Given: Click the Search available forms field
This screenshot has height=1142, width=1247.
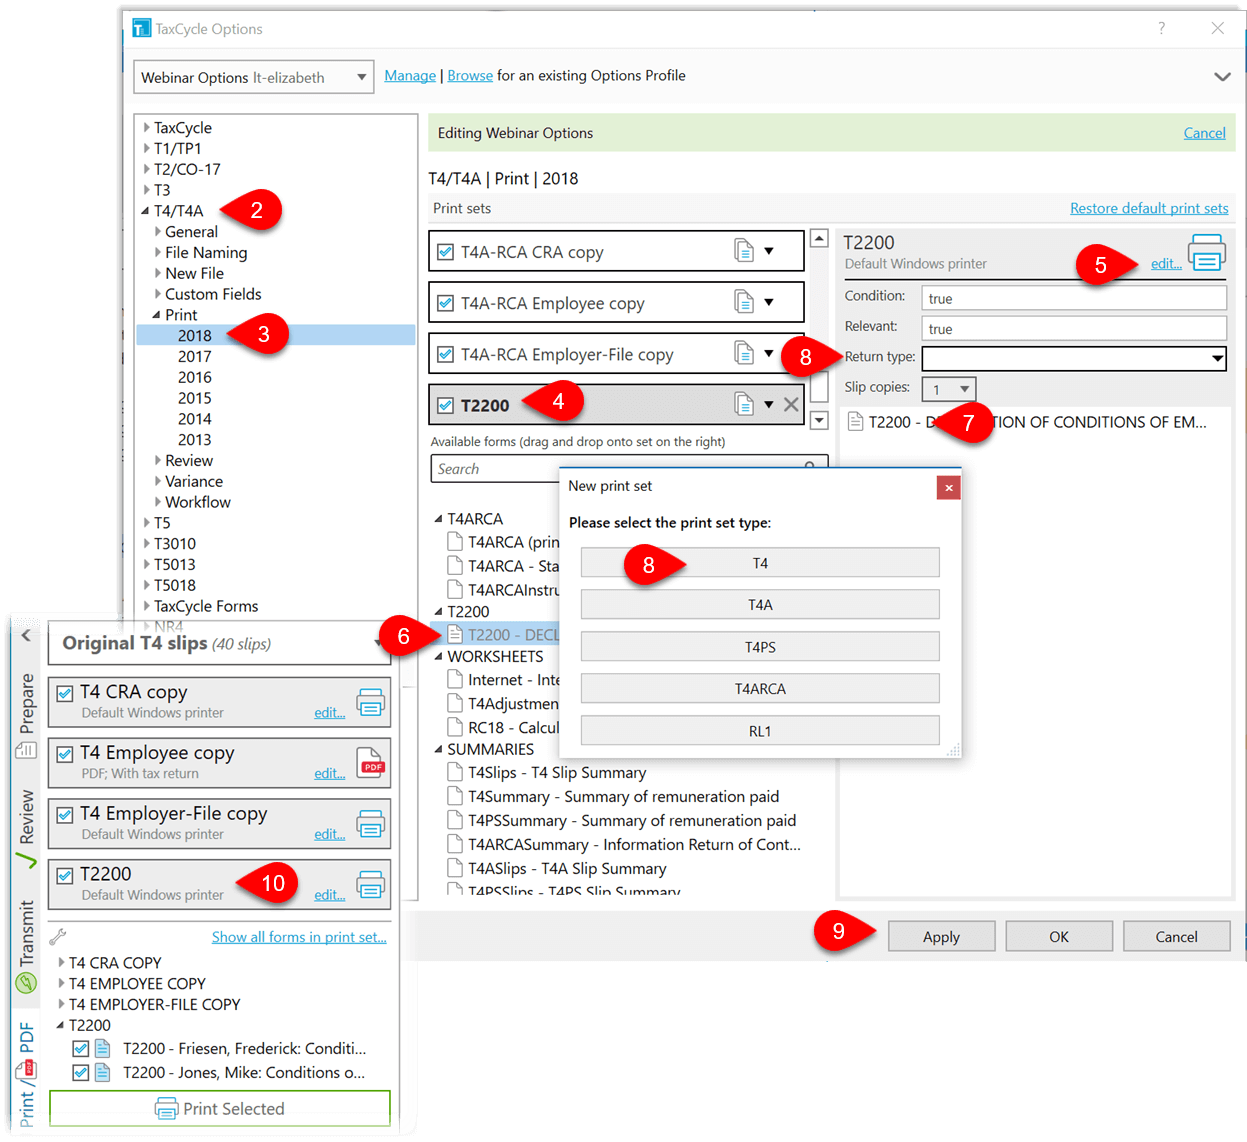Looking at the screenshot, I should [x=629, y=469].
